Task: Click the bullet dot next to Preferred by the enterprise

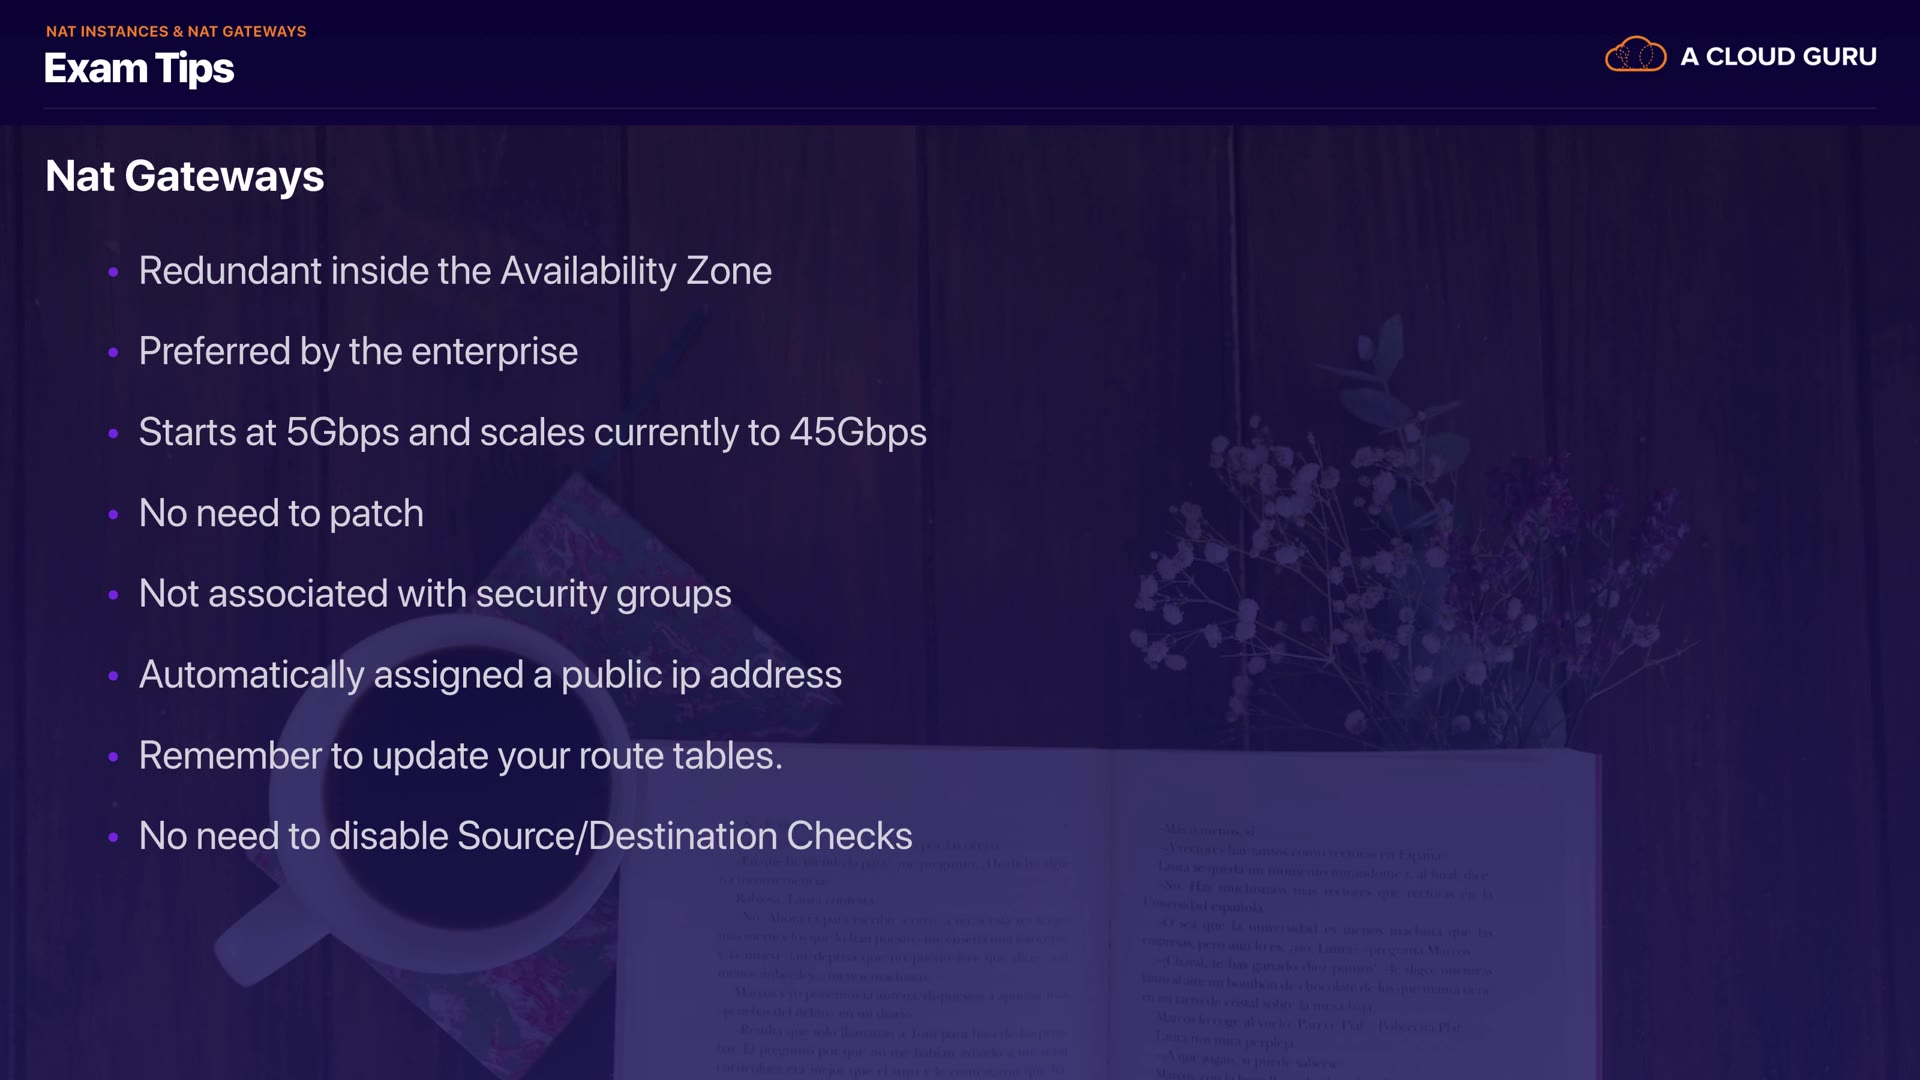Action: coord(113,353)
